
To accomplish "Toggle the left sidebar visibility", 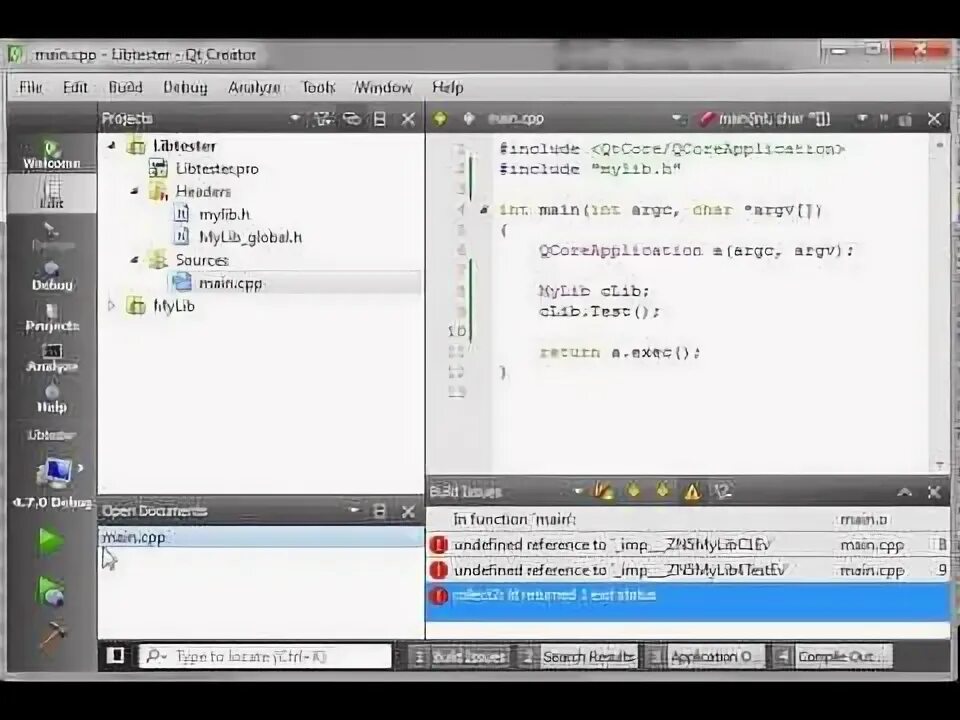I will pos(116,656).
